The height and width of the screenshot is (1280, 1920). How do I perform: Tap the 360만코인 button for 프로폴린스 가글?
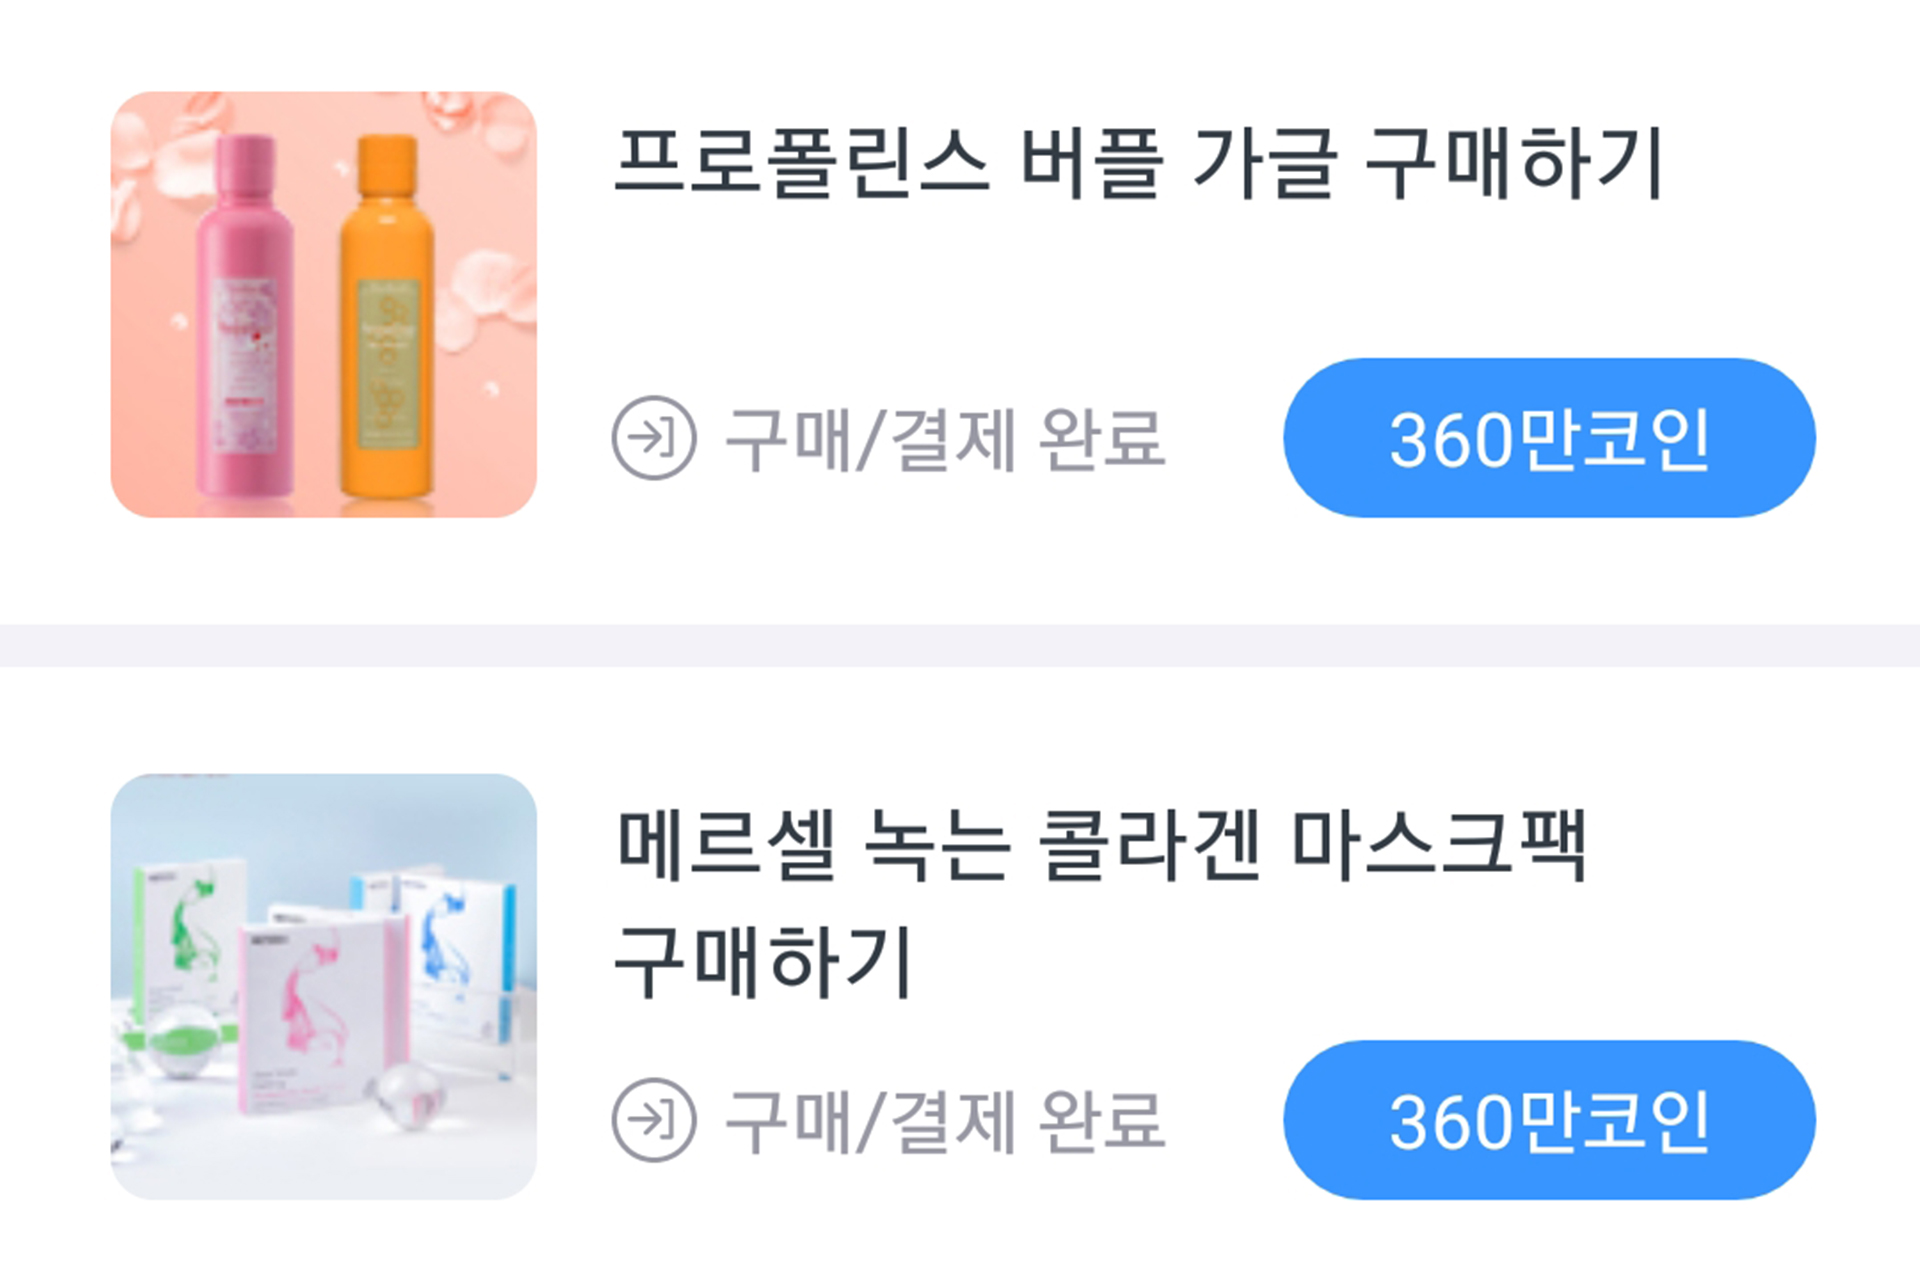[1549, 438]
